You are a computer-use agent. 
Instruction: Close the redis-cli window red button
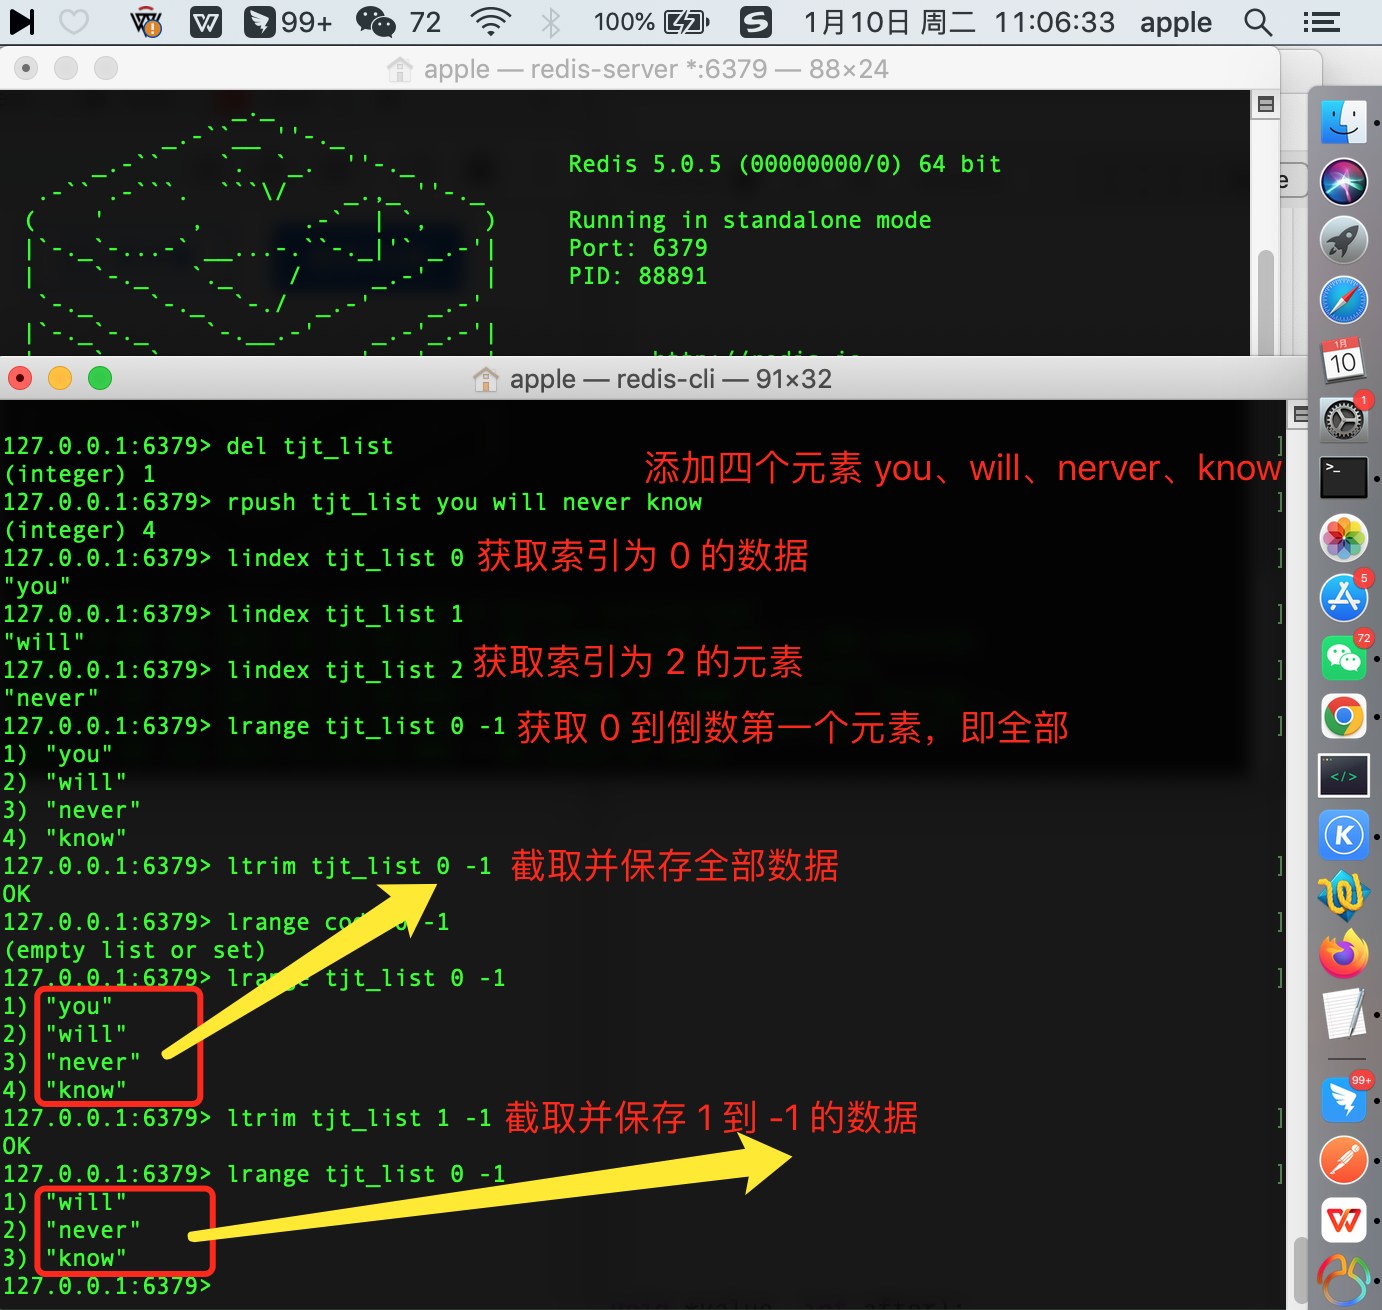click(20, 378)
